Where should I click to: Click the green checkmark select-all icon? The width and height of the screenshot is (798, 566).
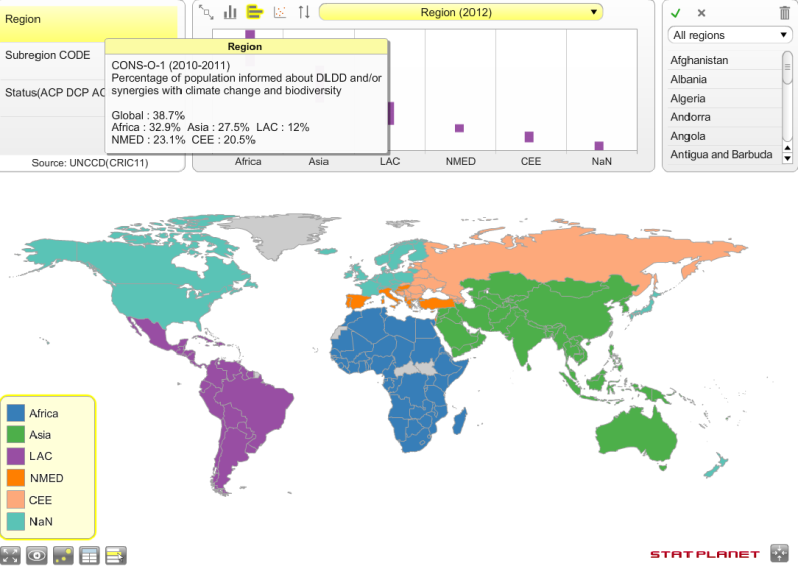pyautogui.click(x=676, y=13)
